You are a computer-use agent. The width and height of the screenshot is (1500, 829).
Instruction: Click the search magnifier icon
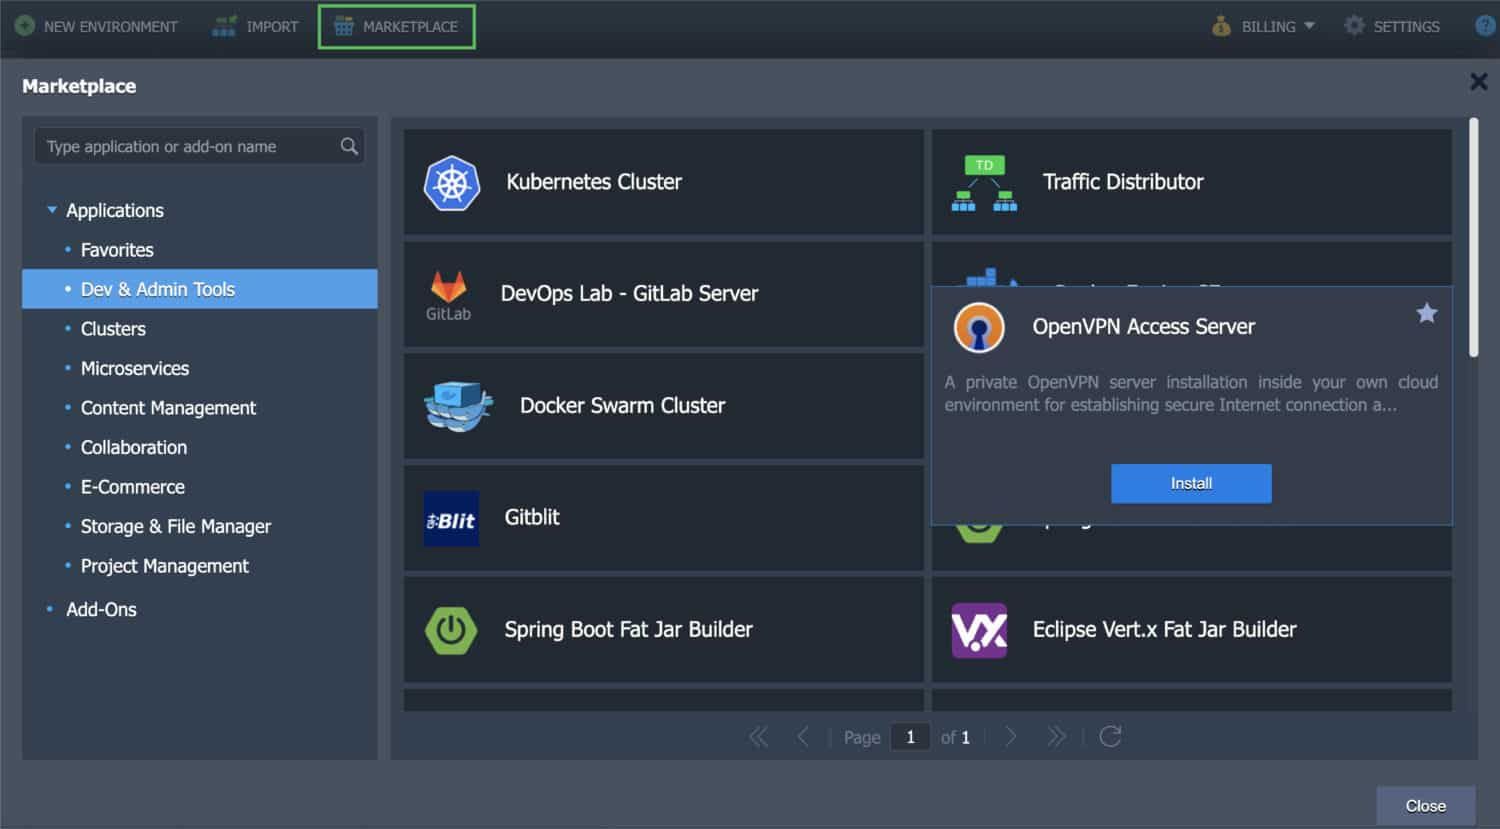click(x=349, y=146)
